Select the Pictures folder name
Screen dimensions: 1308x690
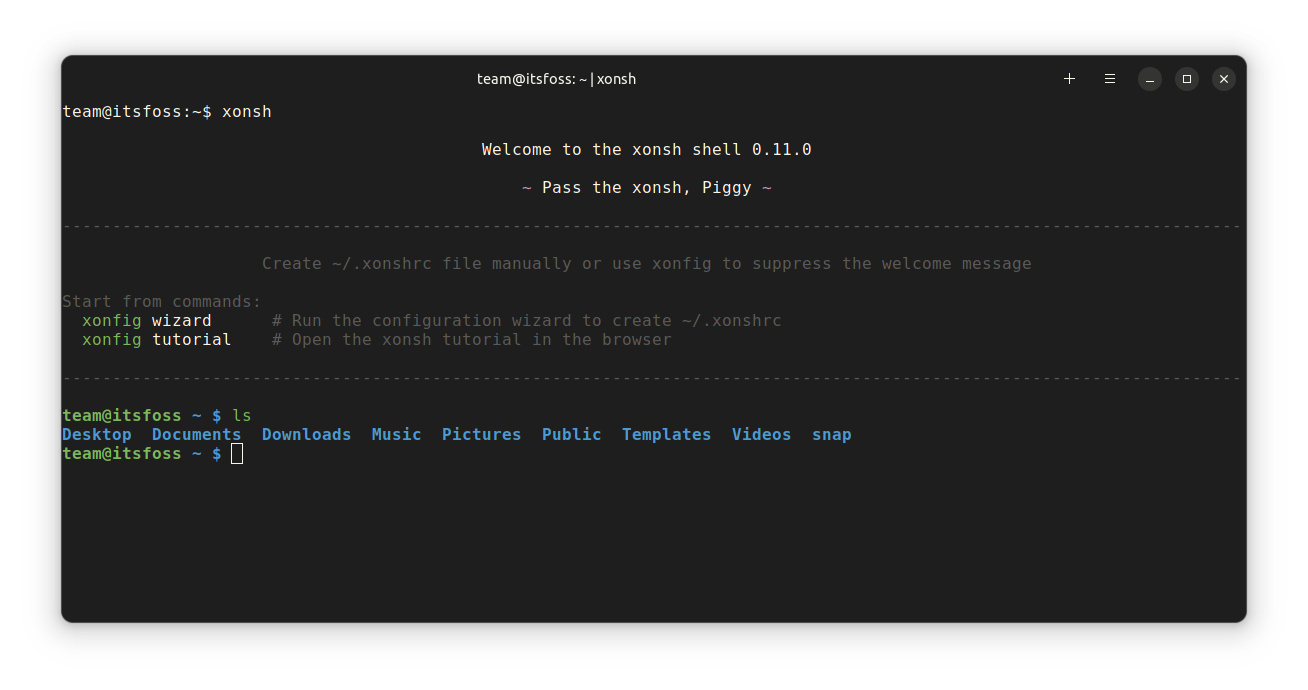pyautogui.click(x=481, y=434)
